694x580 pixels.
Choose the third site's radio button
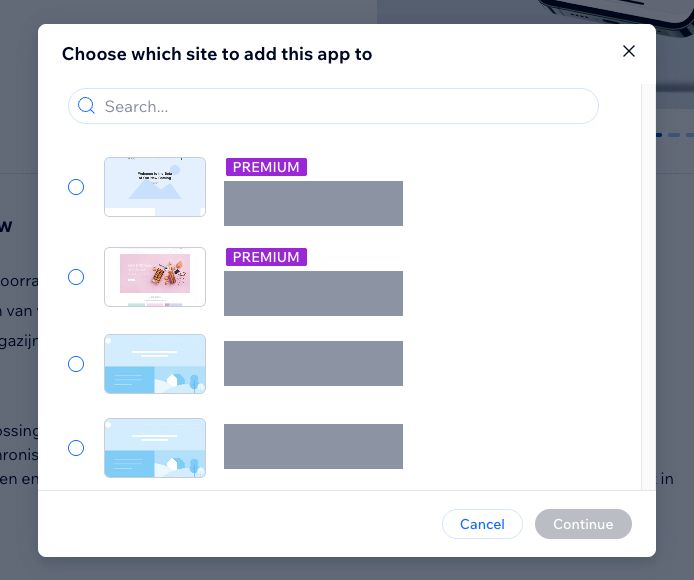[x=76, y=364]
